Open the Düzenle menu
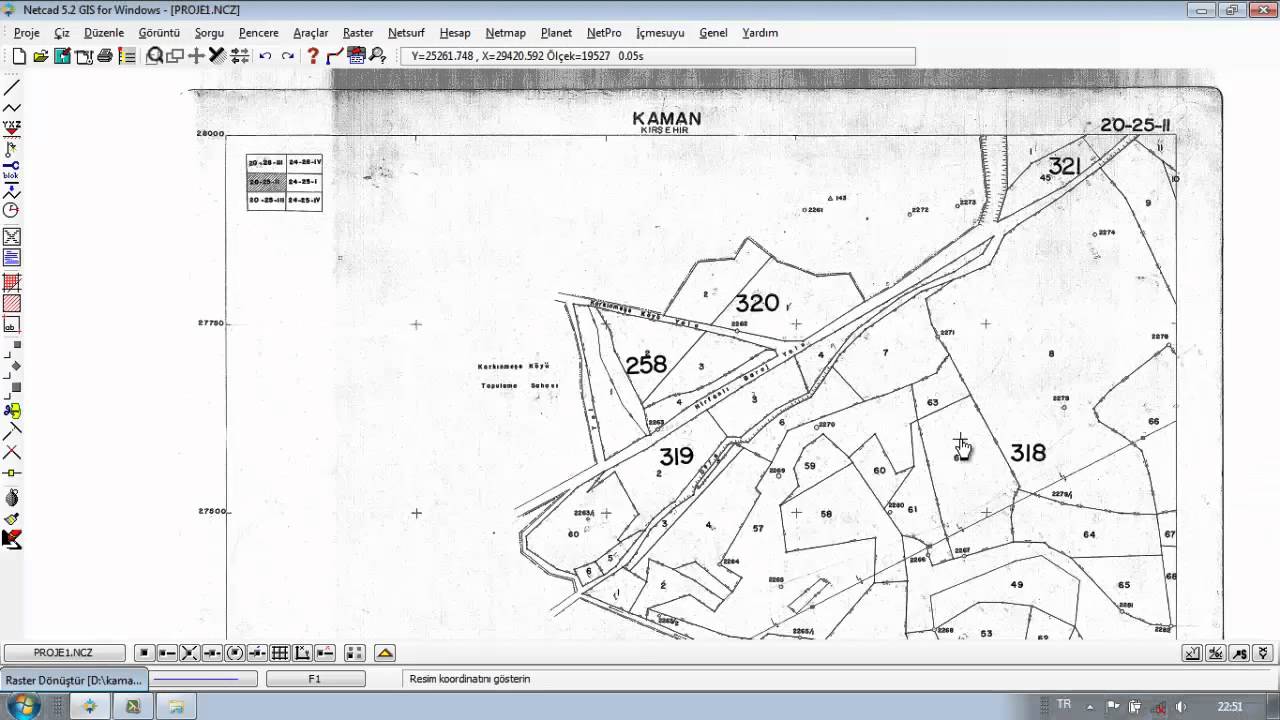This screenshot has height=720, width=1280. coord(104,33)
